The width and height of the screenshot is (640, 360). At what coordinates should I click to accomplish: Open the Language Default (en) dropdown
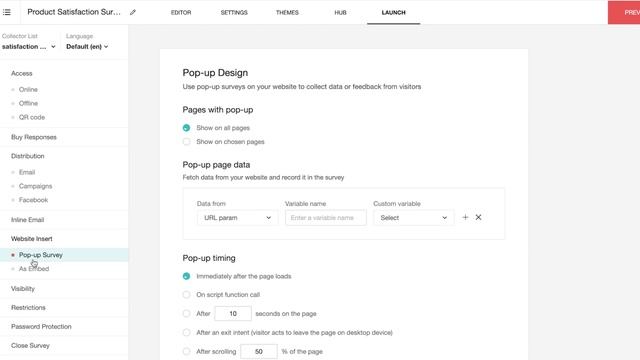point(87,47)
